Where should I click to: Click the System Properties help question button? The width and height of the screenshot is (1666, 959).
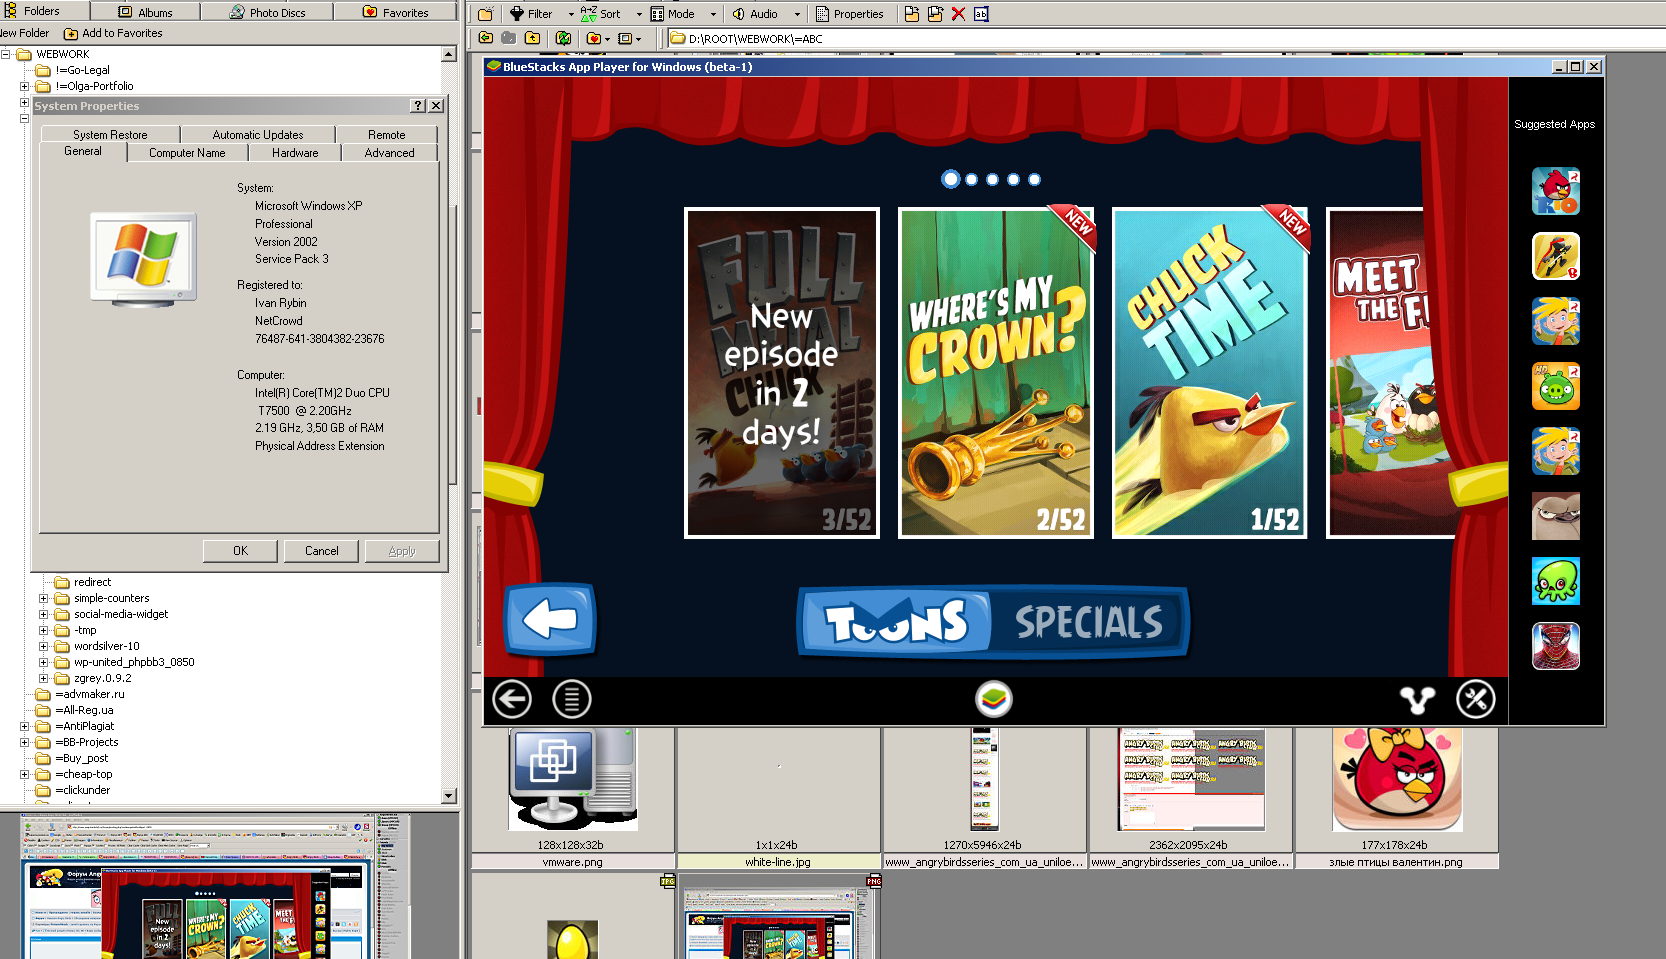(x=418, y=105)
